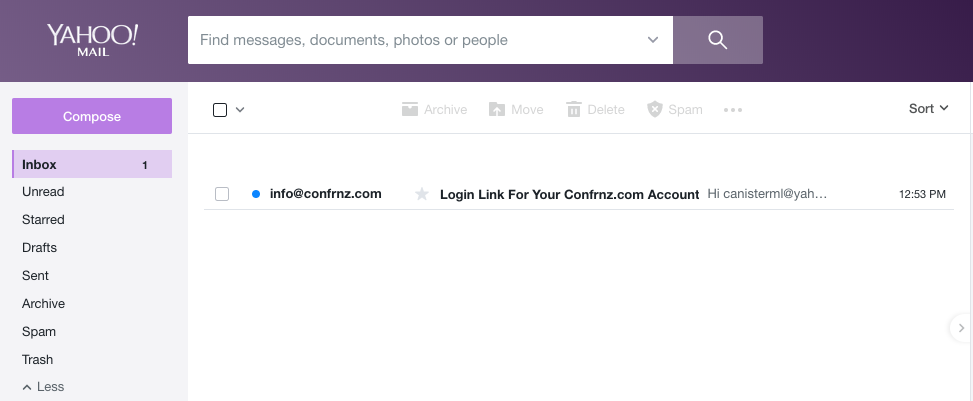Open the Sort dropdown
This screenshot has height=401, width=973.
(928, 109)
